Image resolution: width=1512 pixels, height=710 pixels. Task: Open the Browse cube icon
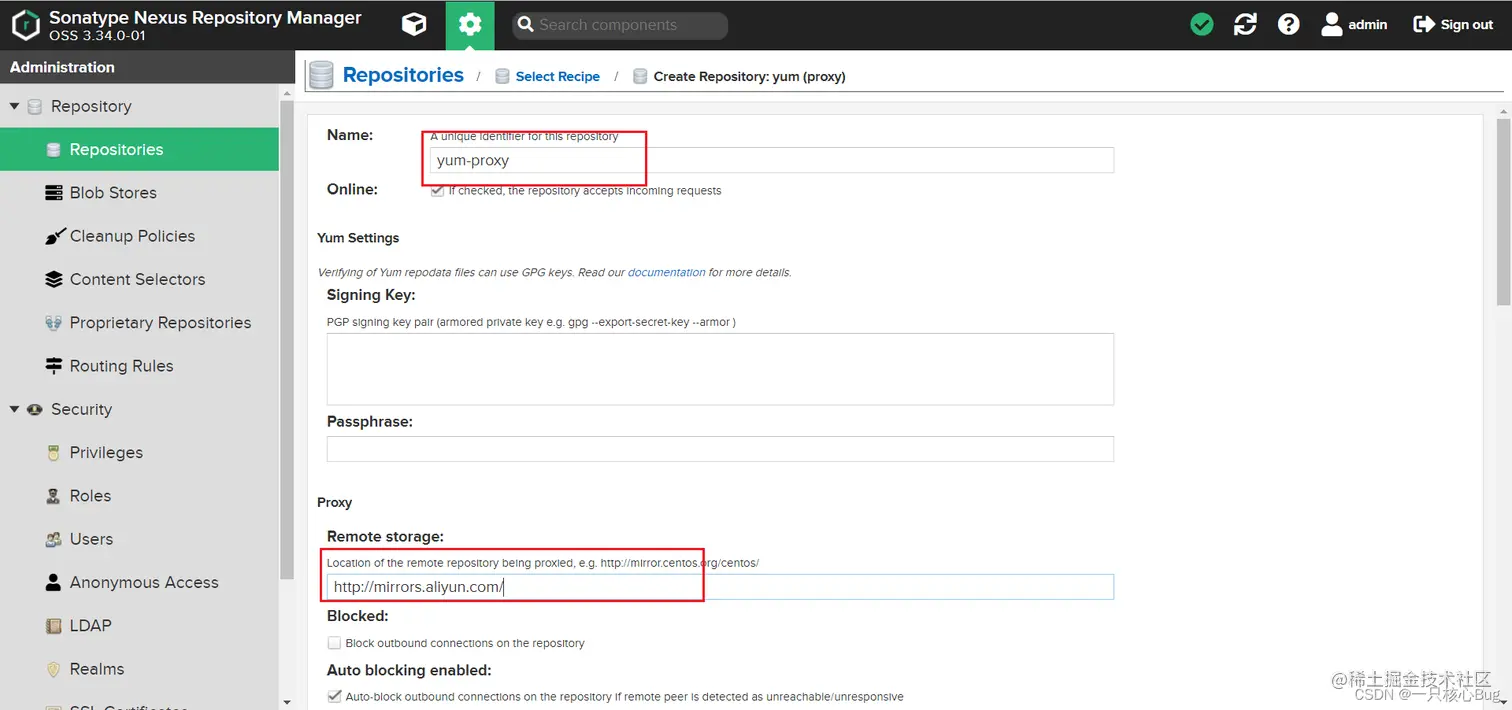(x=414, y=25)
